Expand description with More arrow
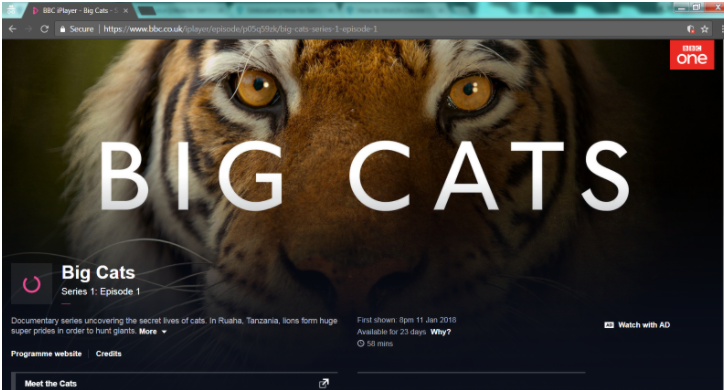 point(152,331)
